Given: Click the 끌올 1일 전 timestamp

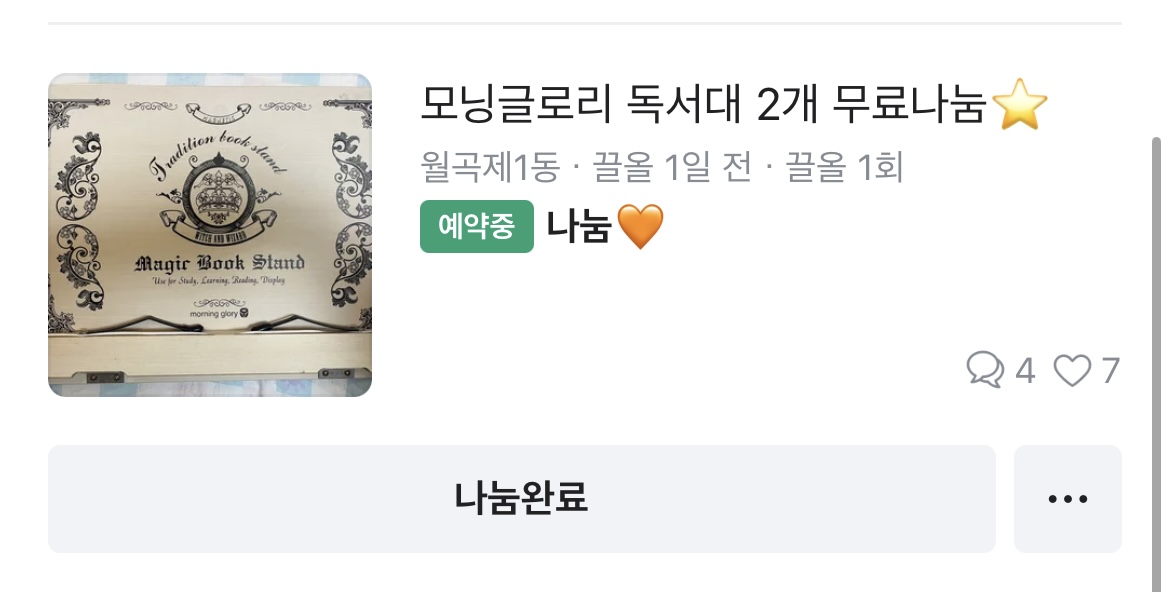Looking at the screenshot, I should tap(671, 166).
